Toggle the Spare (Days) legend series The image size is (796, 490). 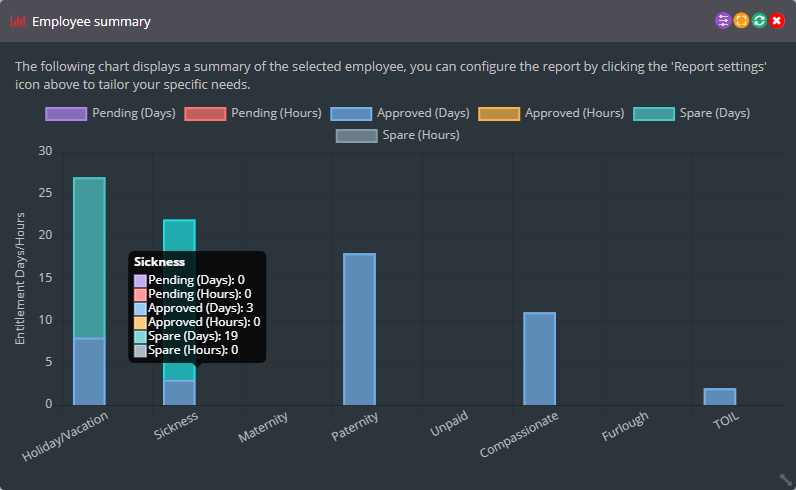[691, 113]
